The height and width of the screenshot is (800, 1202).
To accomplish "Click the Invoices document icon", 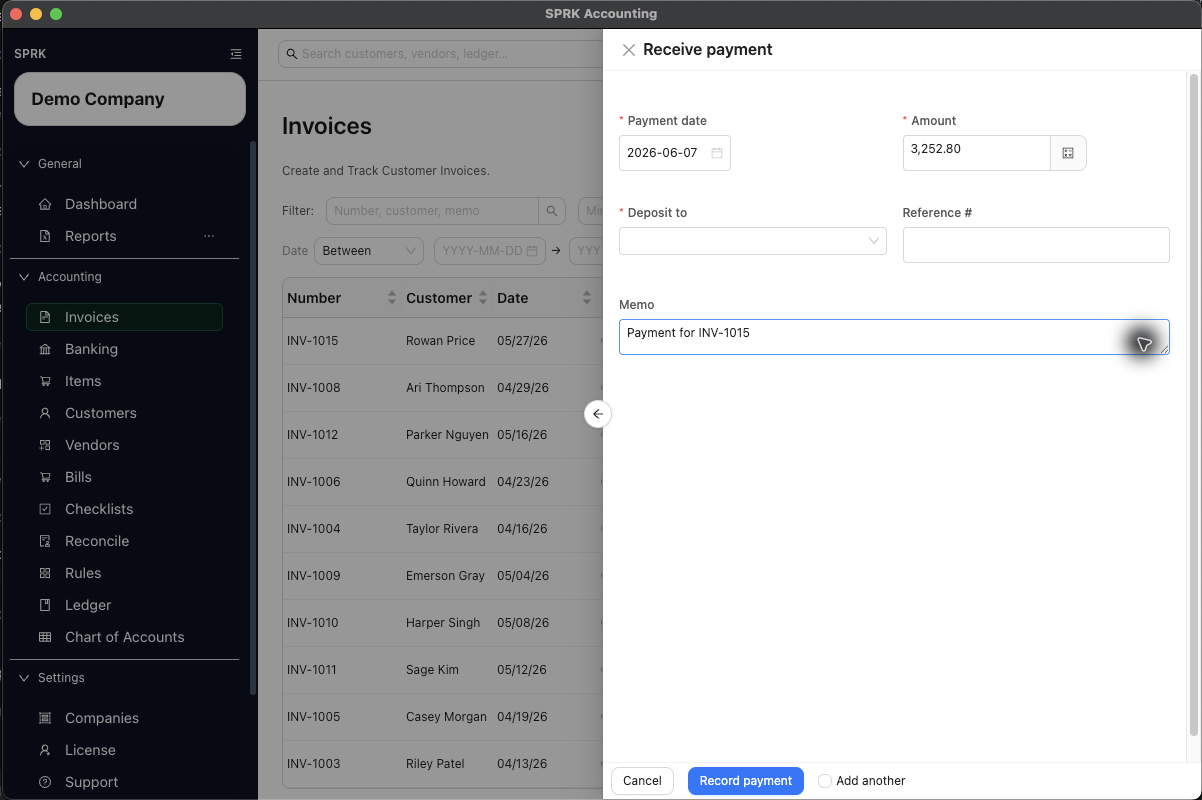I will [45, 317].
